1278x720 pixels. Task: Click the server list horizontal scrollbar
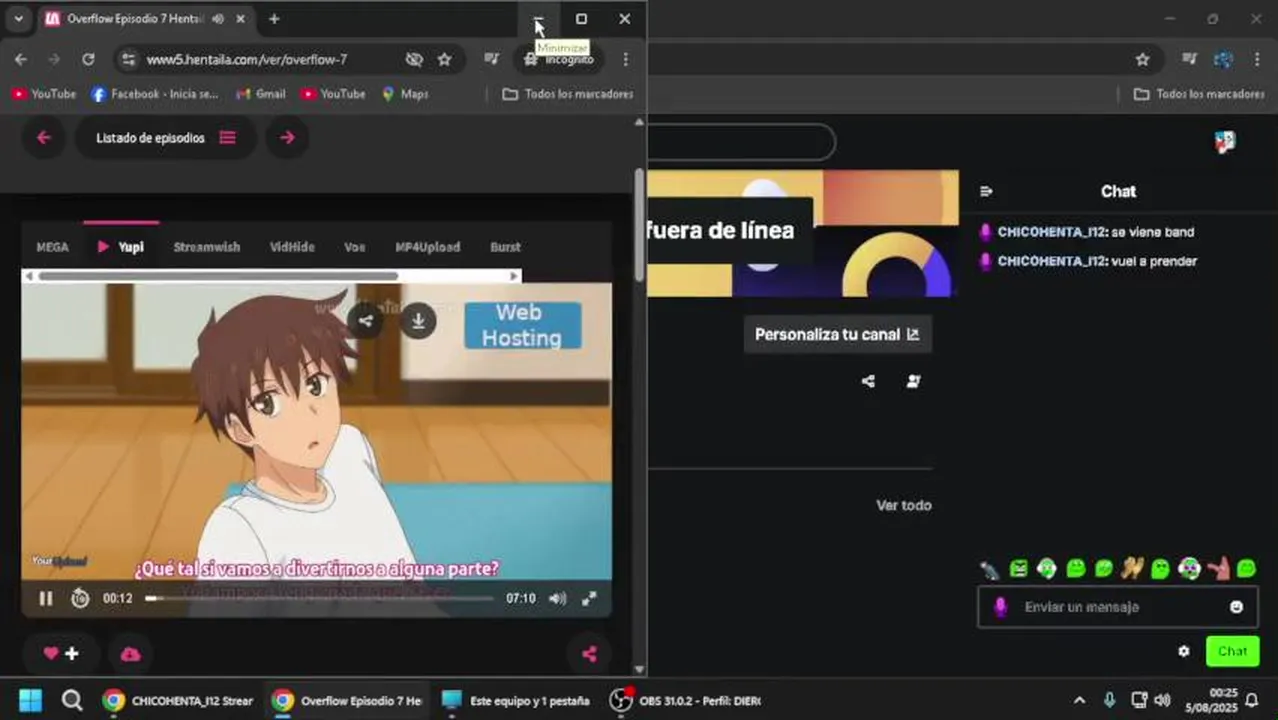pyautogui.click(x=218, y=276)
